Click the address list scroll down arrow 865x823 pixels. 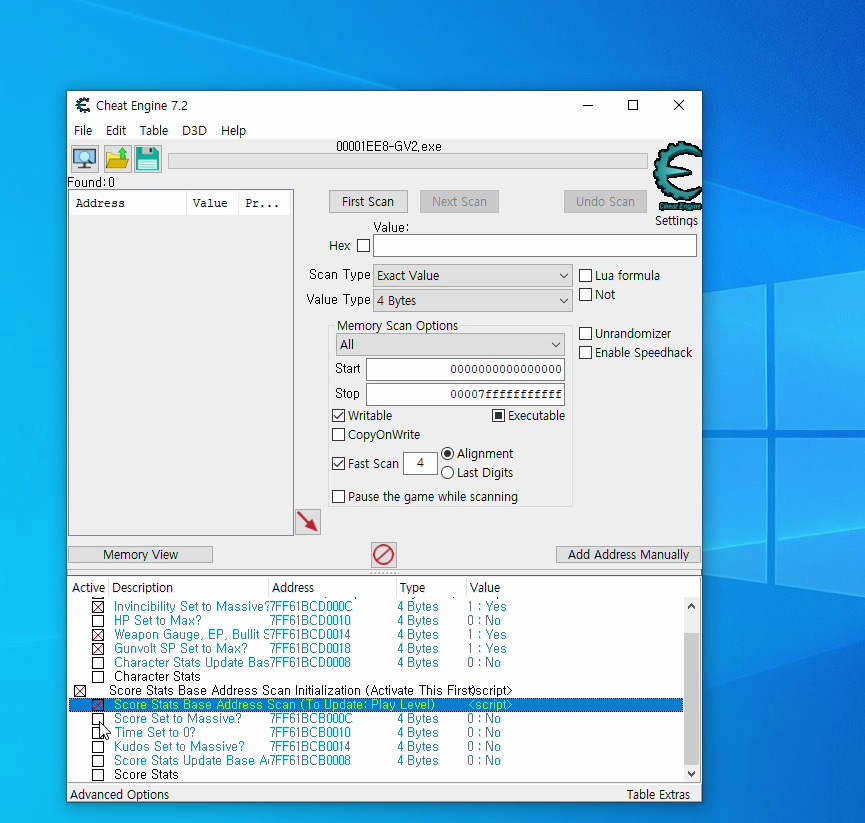(x=691, y=774)
